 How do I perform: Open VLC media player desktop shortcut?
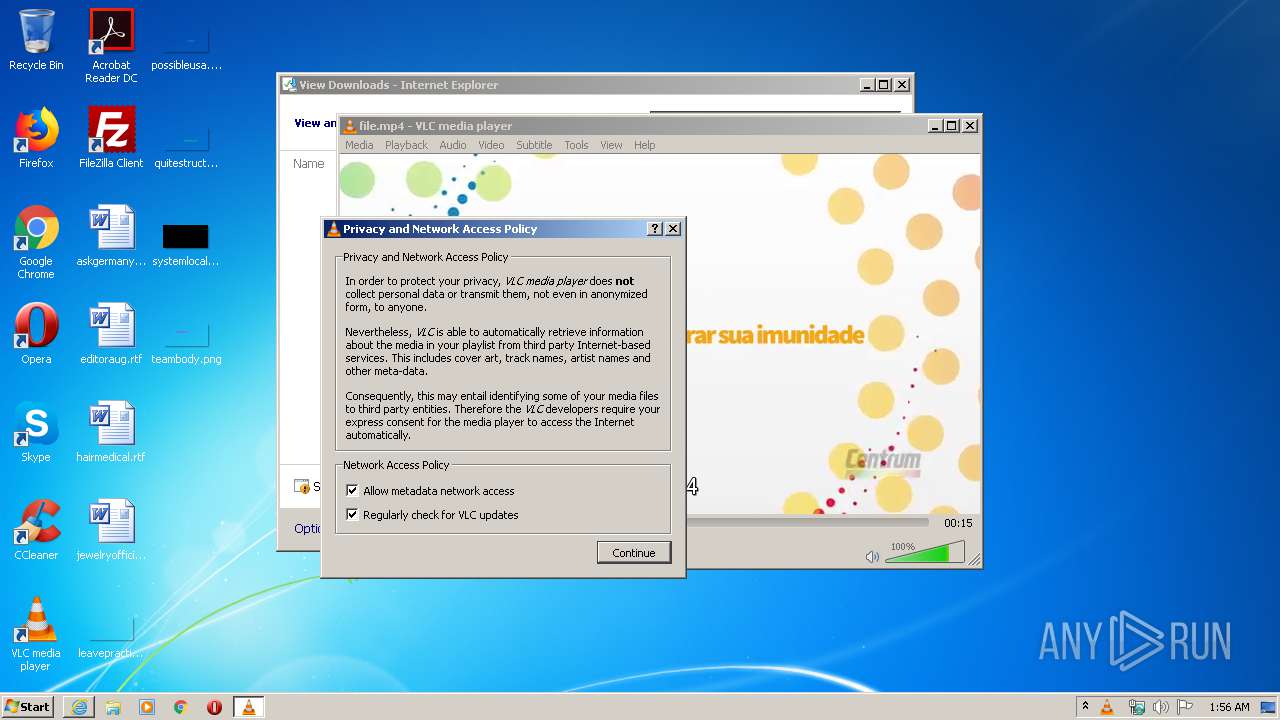point(36,634)
